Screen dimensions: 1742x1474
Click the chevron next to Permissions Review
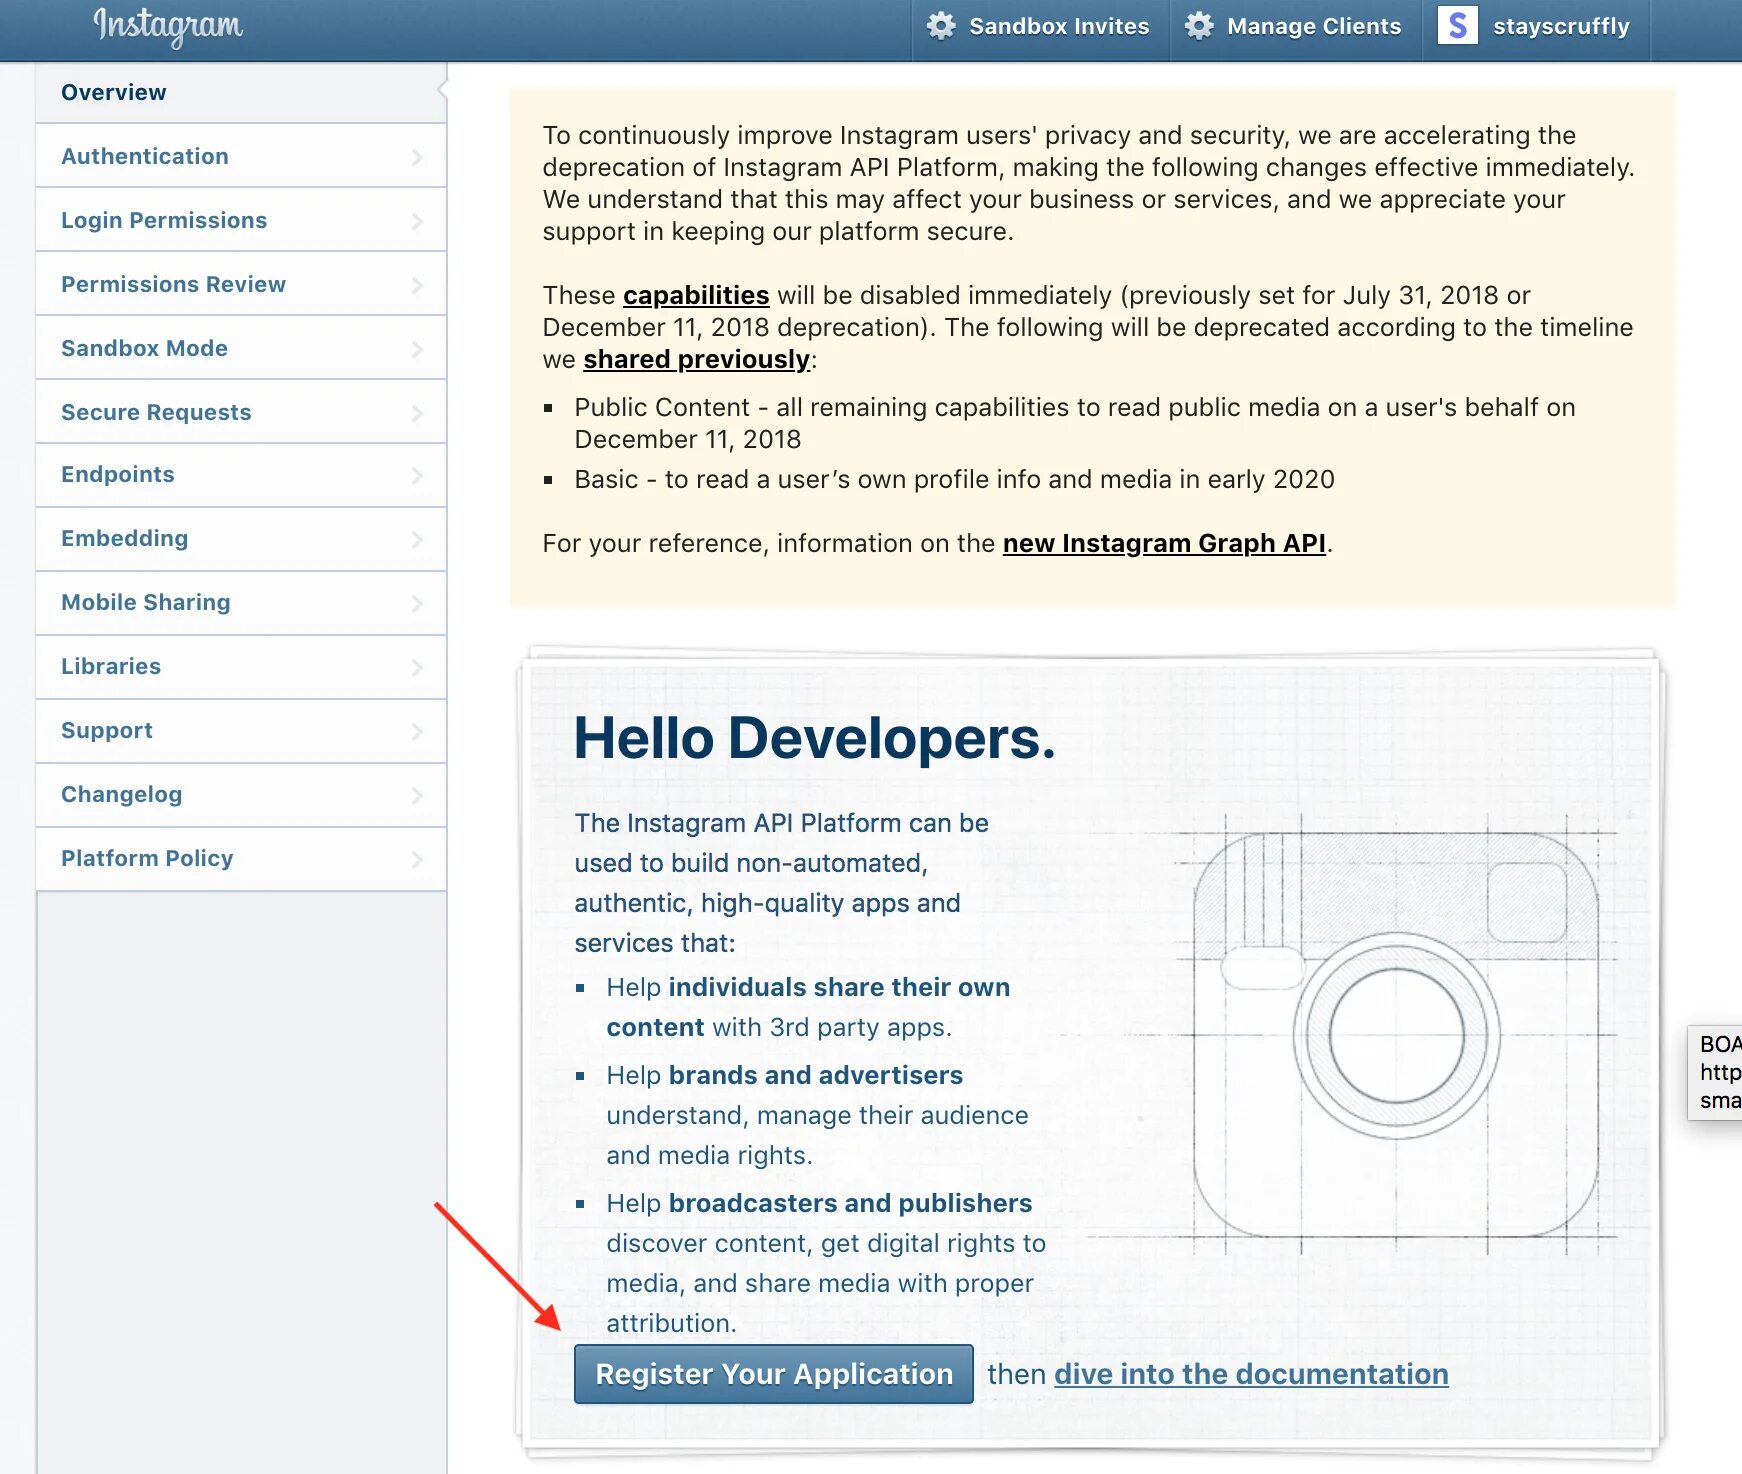pos(417,285)
